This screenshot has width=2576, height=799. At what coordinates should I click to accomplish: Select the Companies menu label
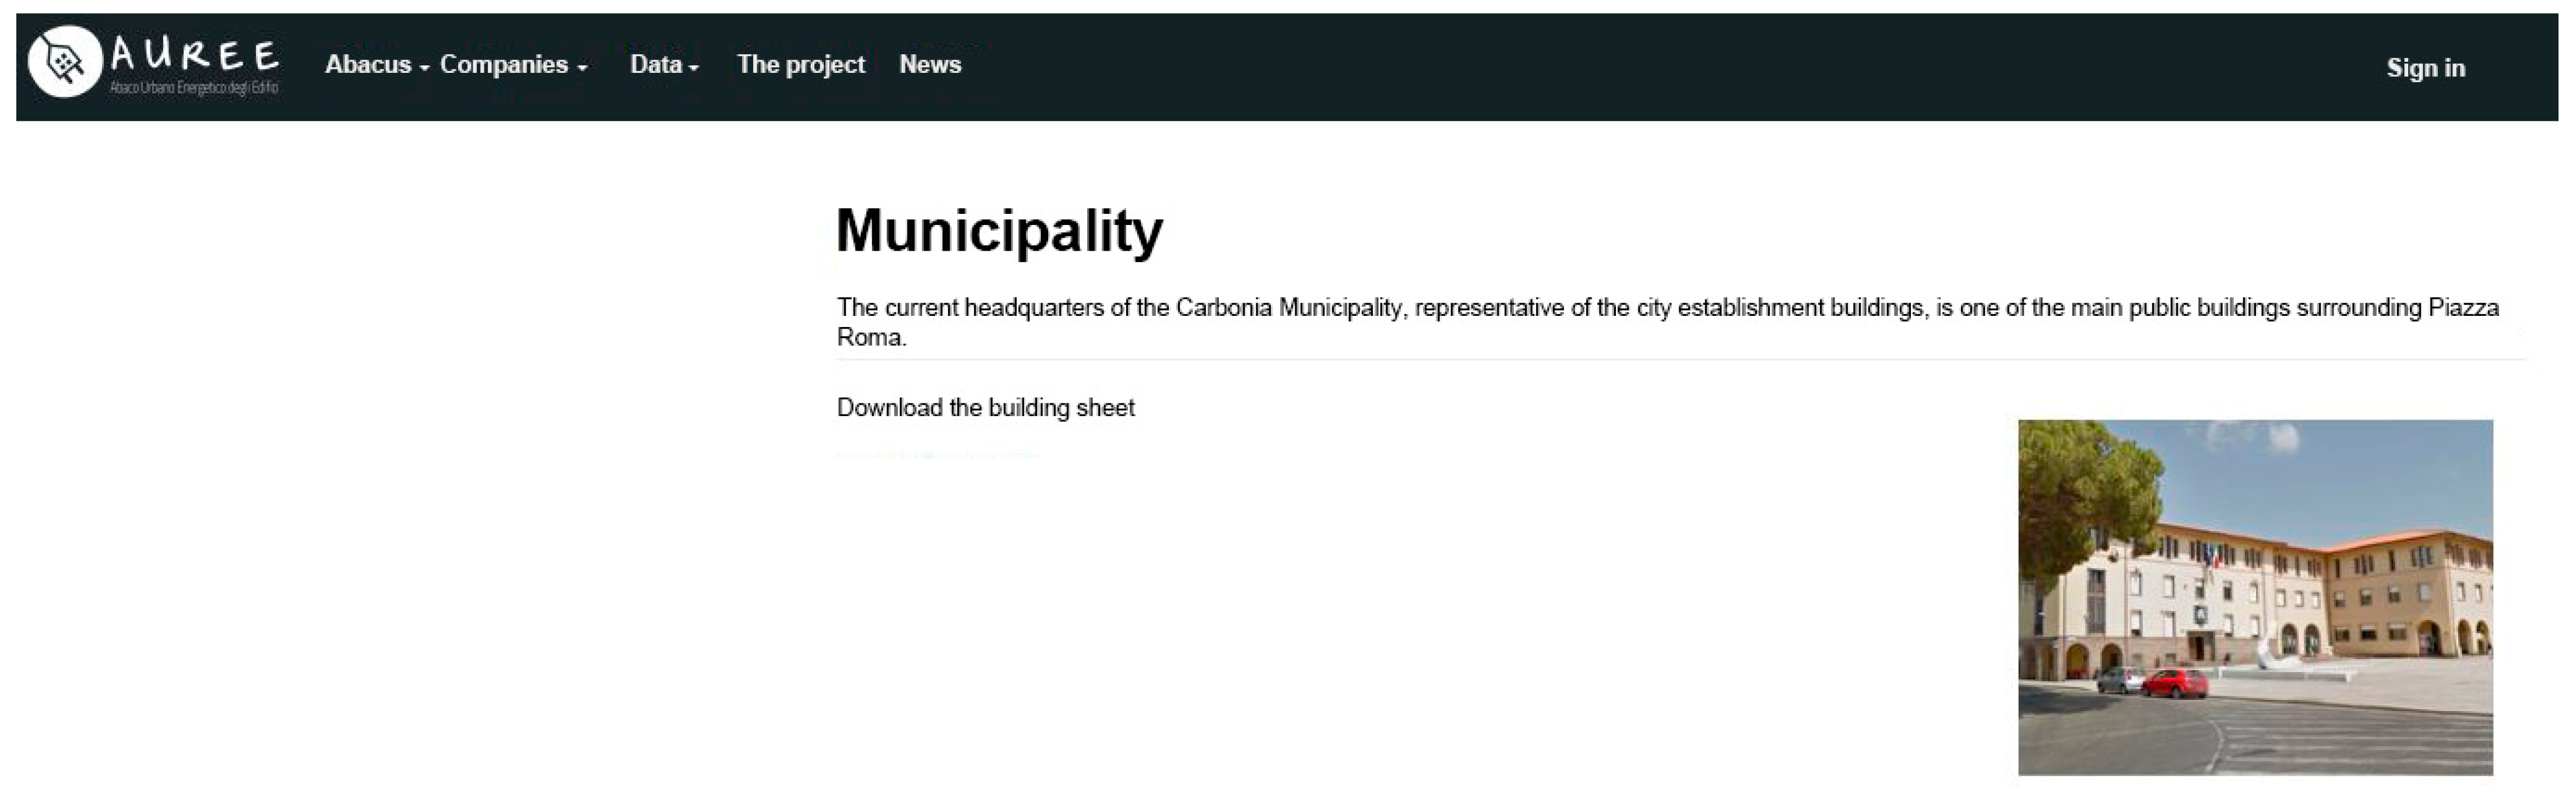pos(503,64)
